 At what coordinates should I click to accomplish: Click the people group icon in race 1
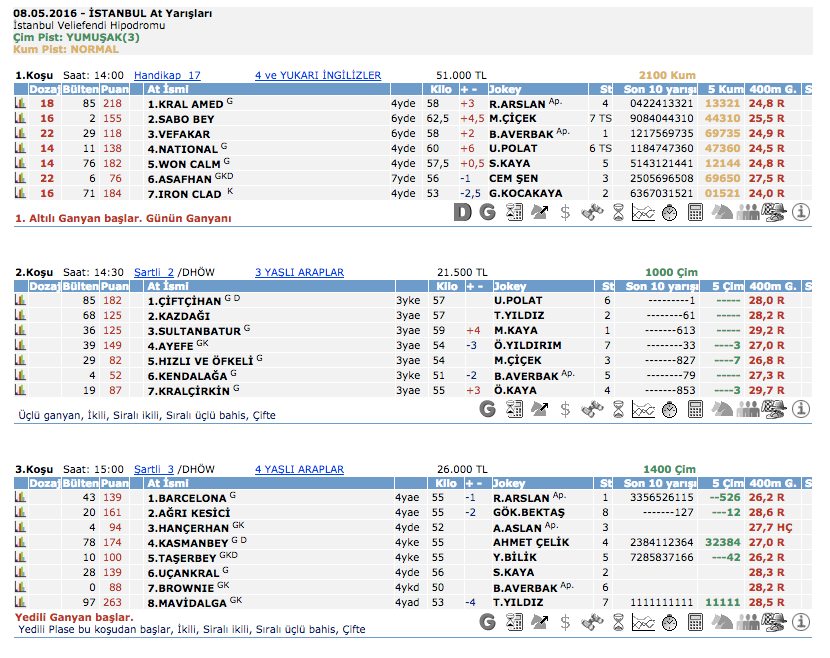coord(748,212)
